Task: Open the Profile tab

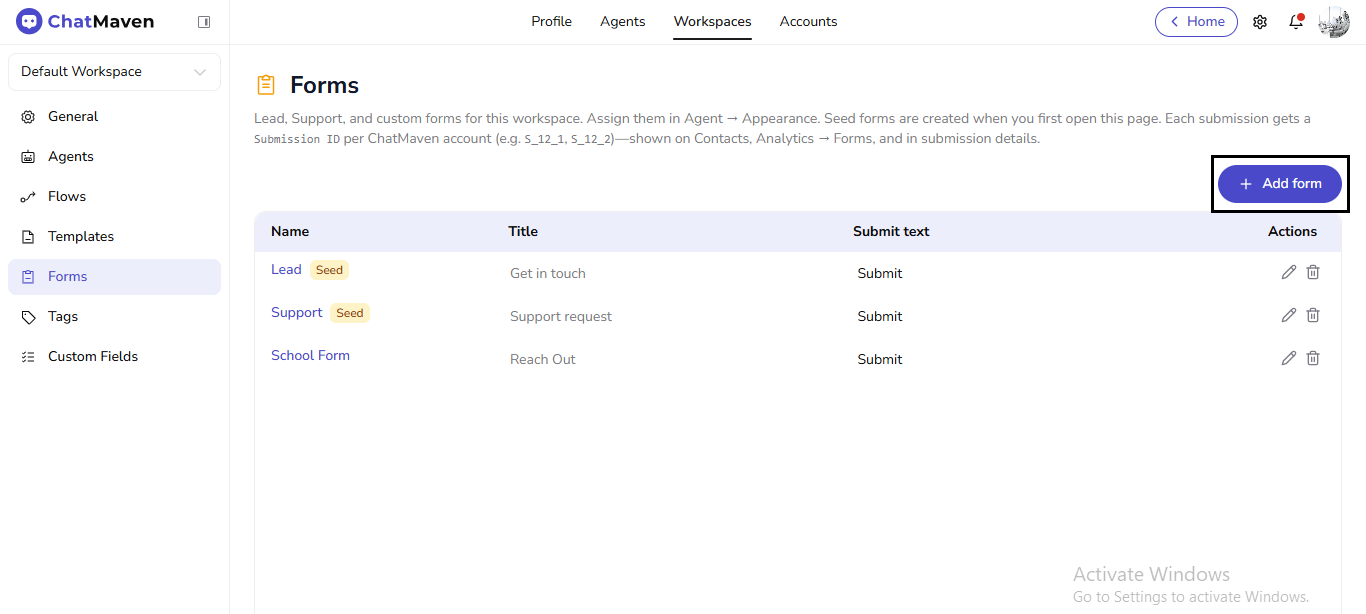Action: click(551, 21)
